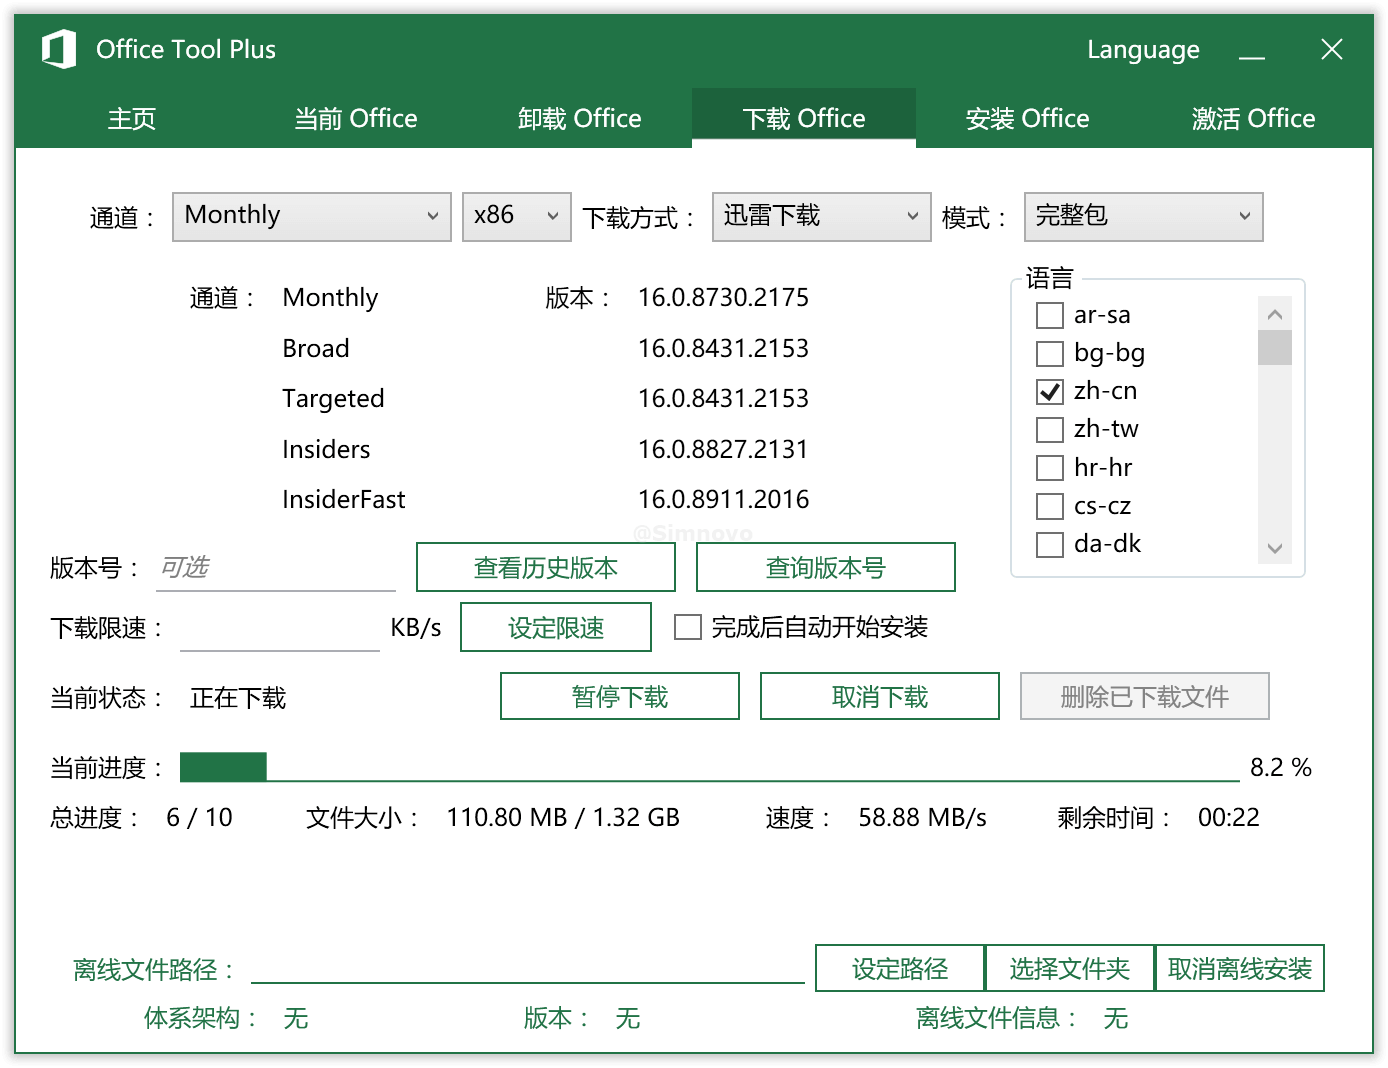This screenshot has height=1068, width=1388.
Task: Click the current download progress bar
Action: [708, 767]
